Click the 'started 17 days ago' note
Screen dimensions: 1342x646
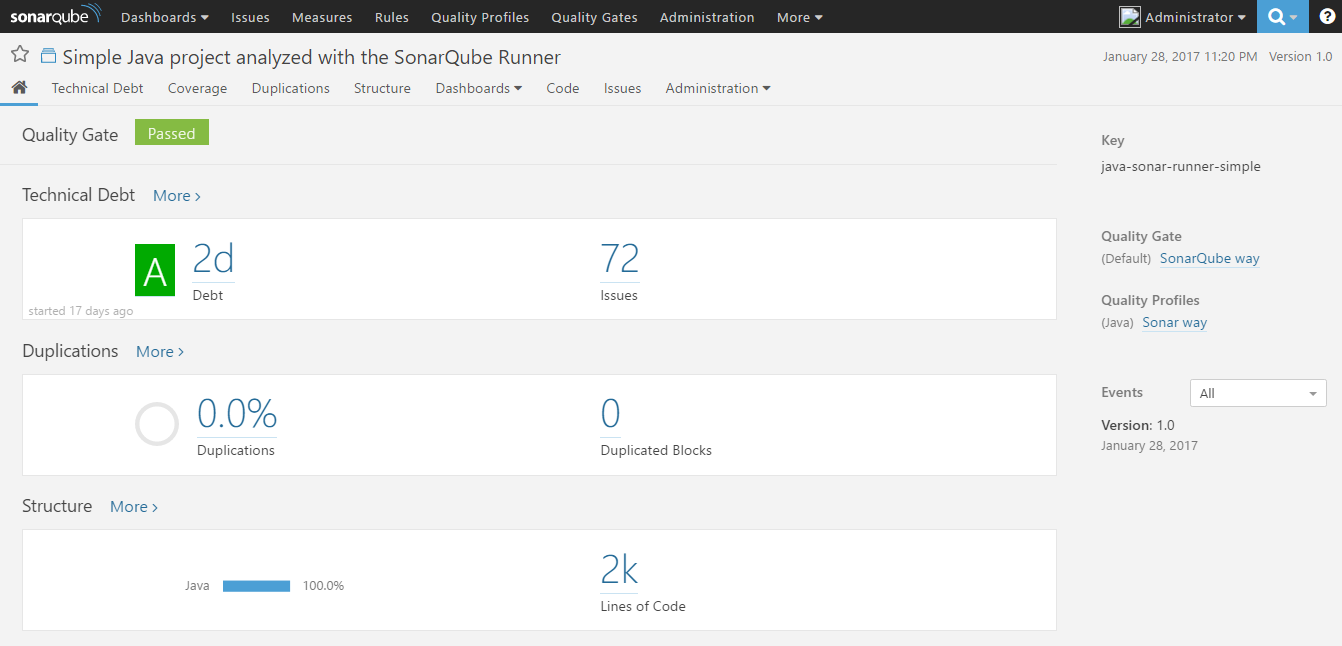pos(81,311)
